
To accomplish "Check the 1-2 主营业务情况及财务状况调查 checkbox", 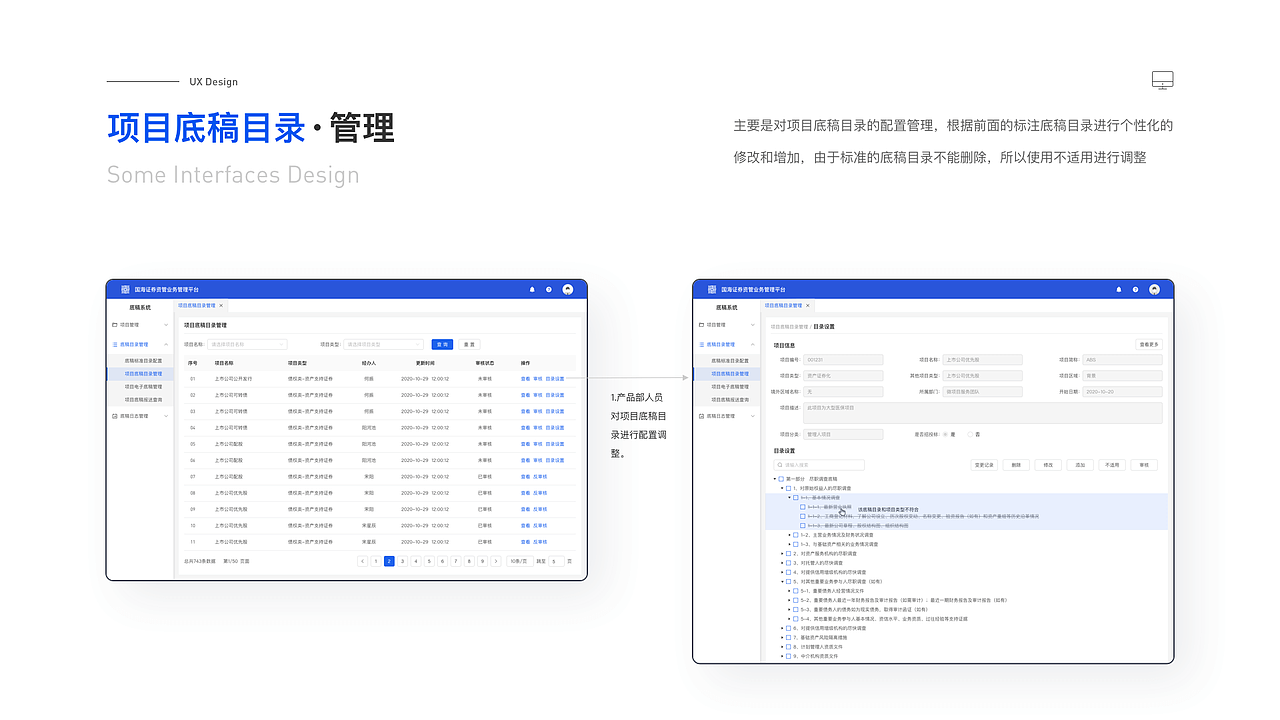I will pos(795,535).
